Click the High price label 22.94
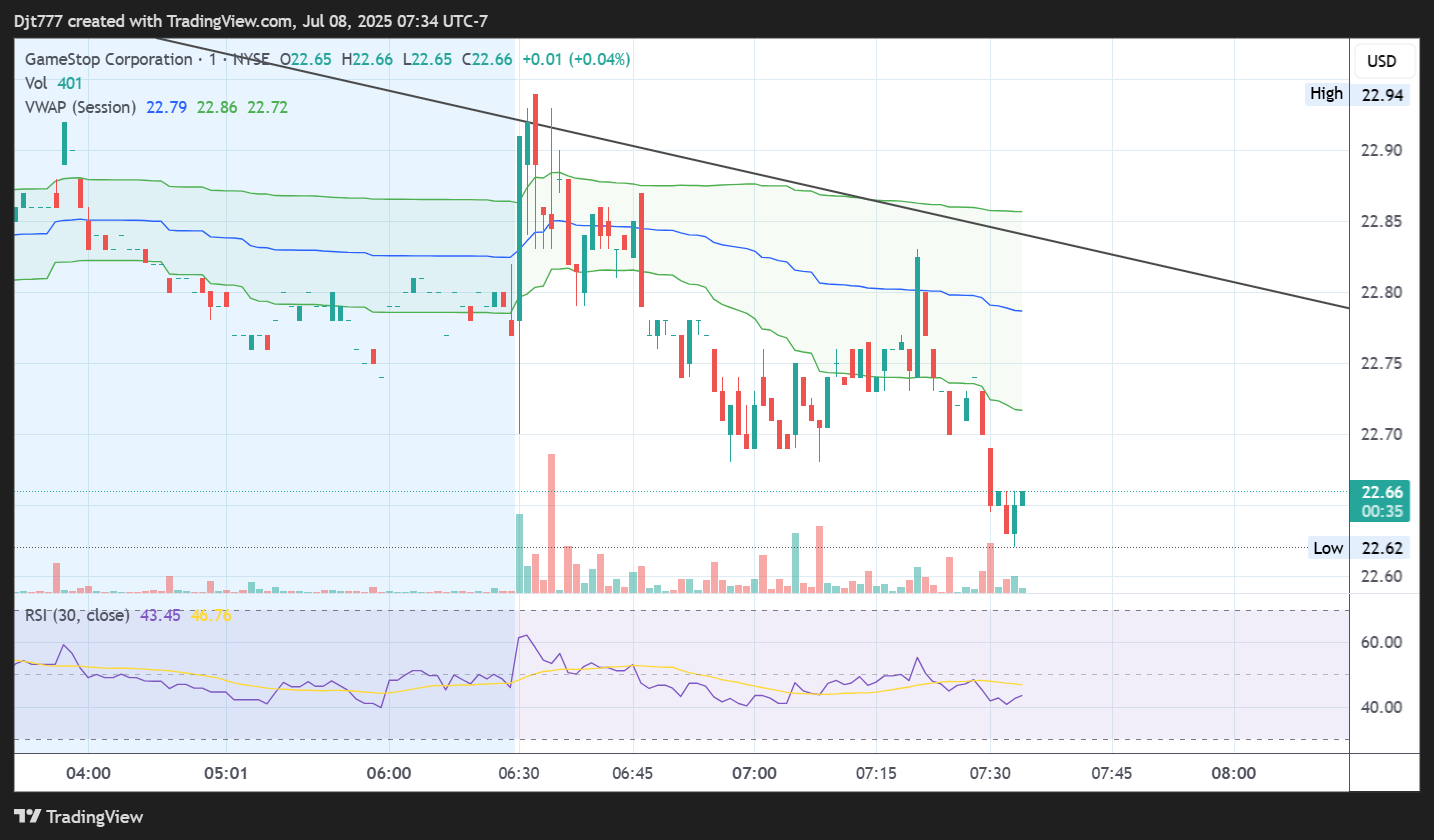The height and width of the screenshot is (840, 1434). (1359, 94)
